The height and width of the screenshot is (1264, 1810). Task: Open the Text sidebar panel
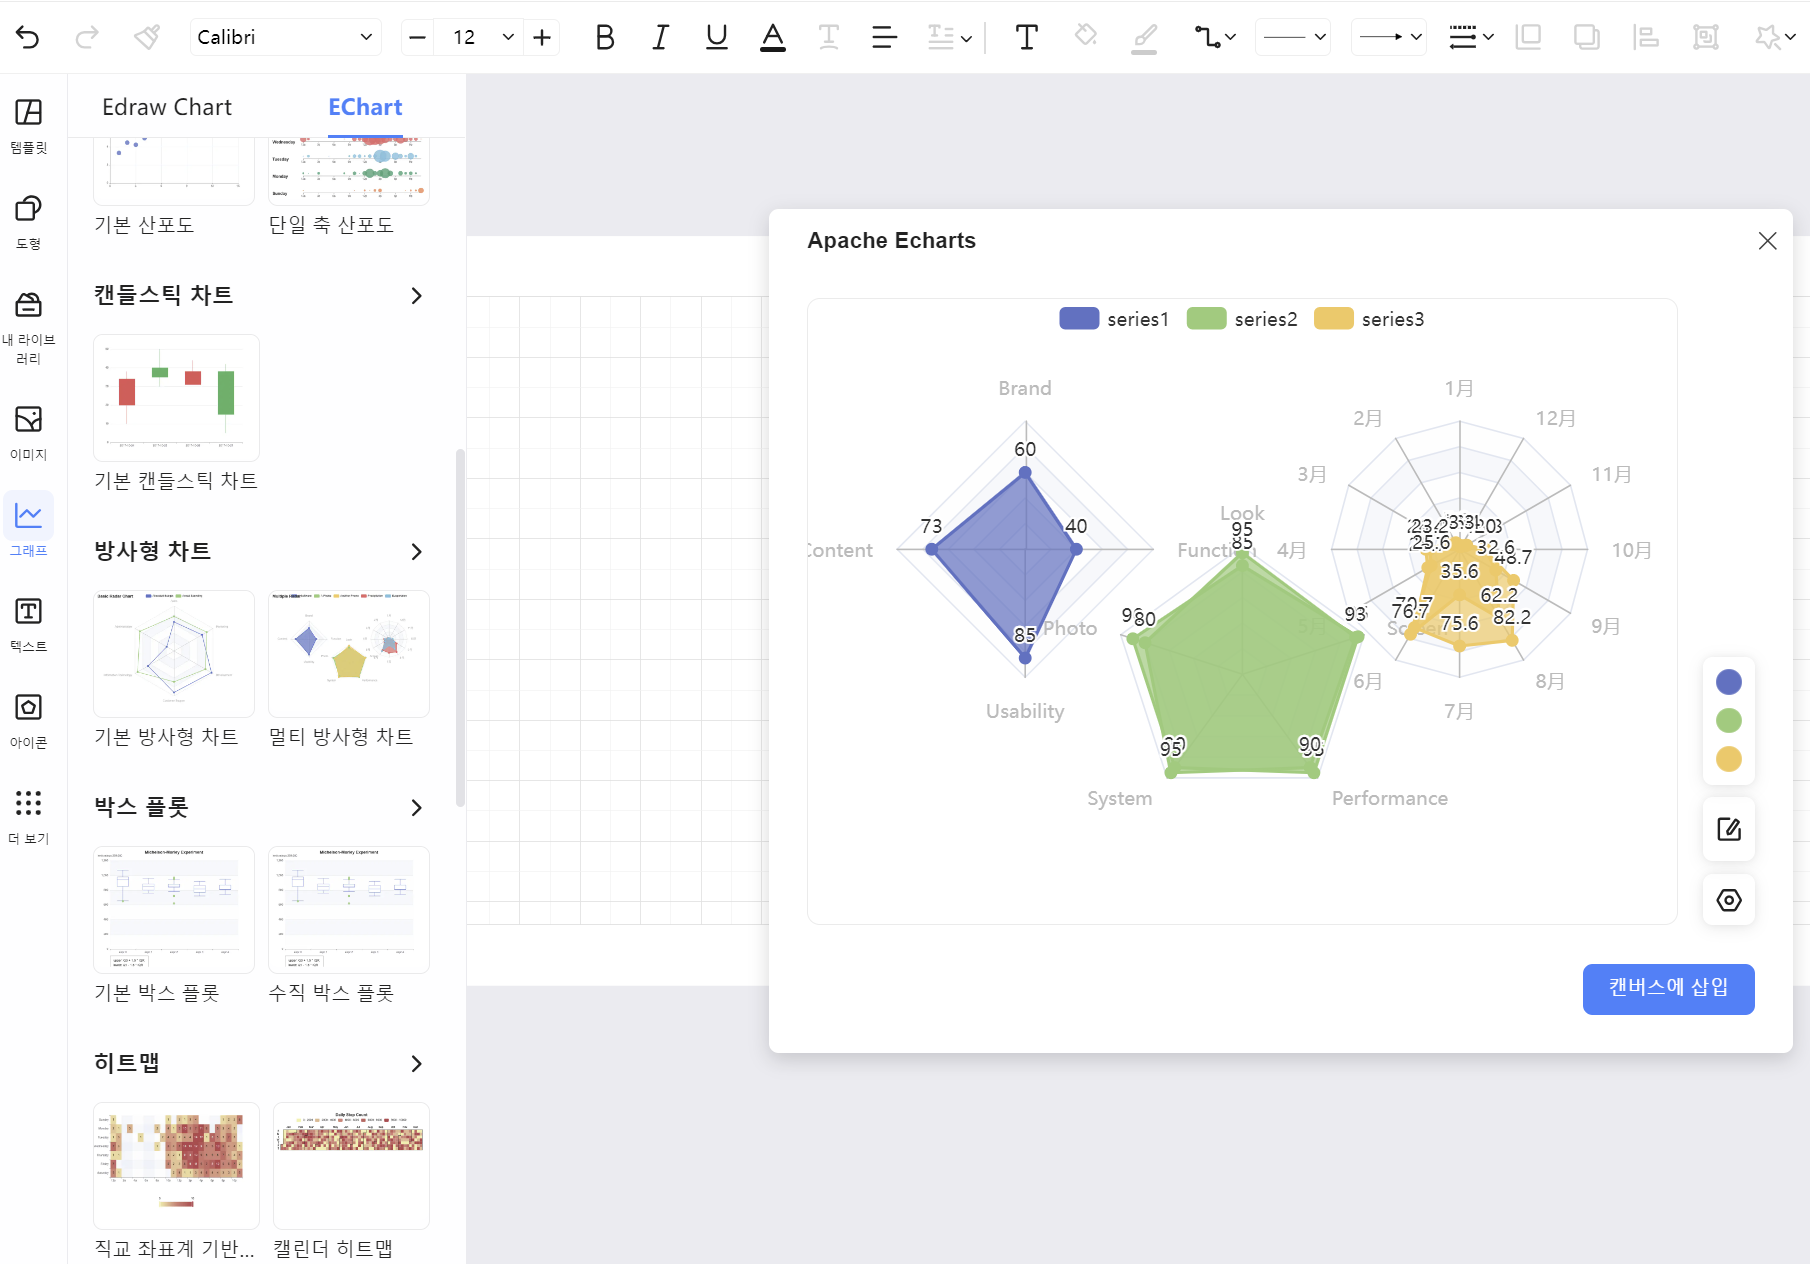pos(29,625)
